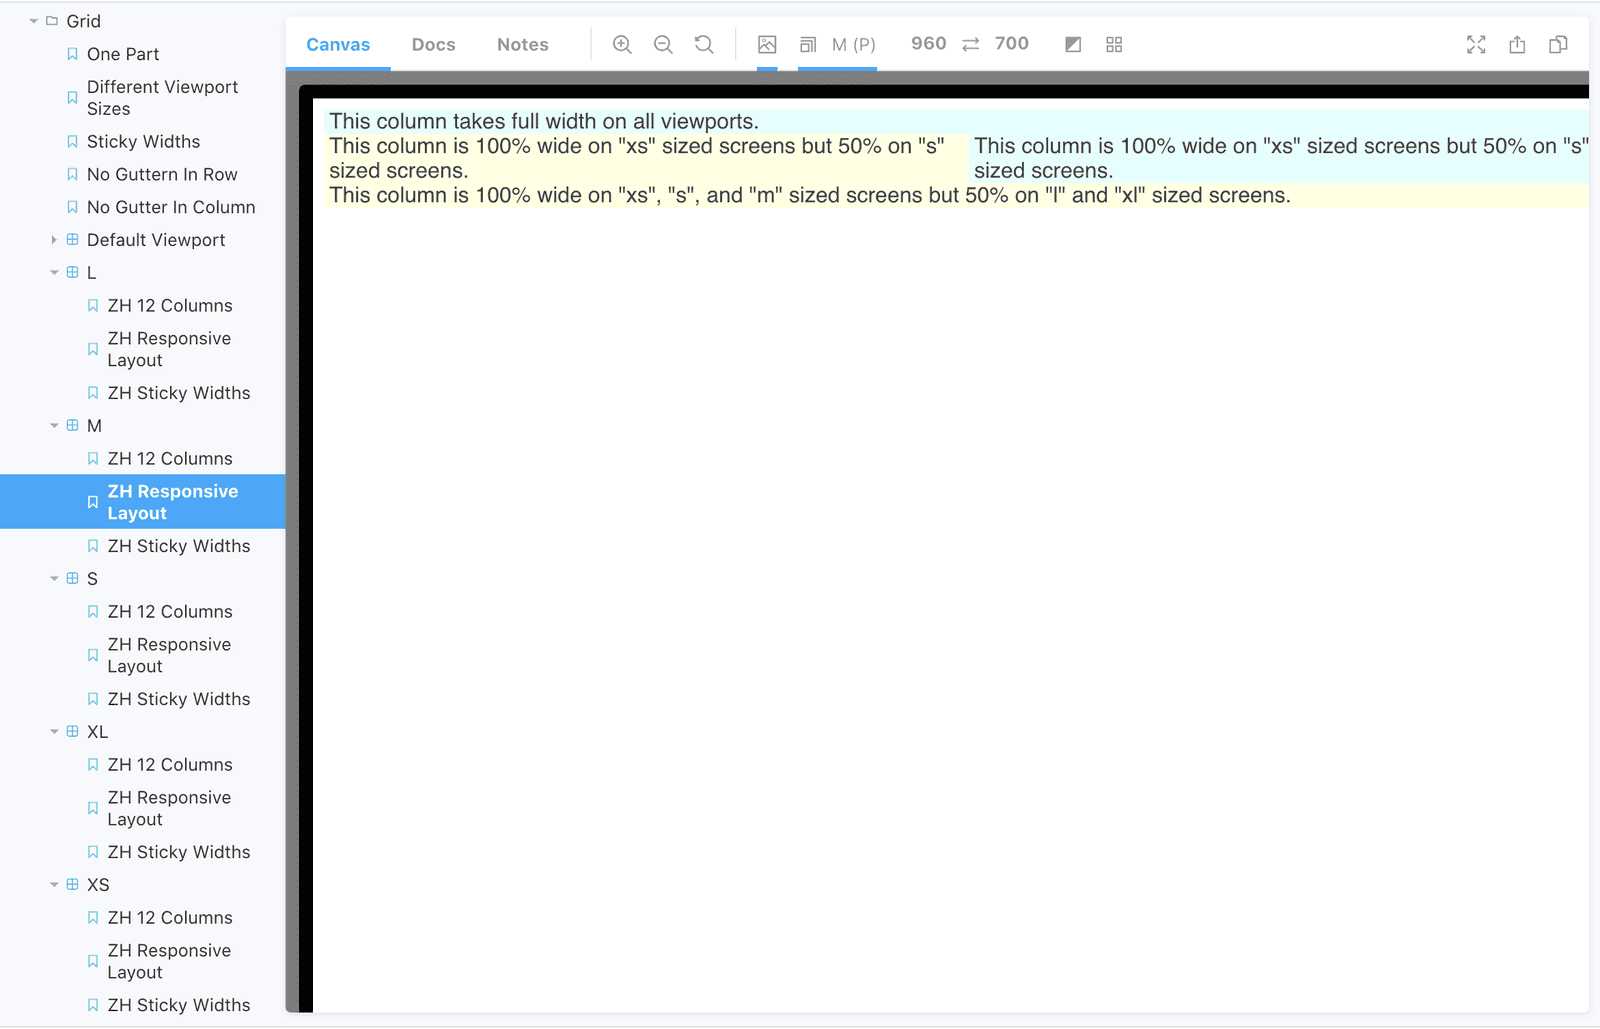Collapse the XL component group
This screenshot has width=1600, height=1029.
click(54, 732)
